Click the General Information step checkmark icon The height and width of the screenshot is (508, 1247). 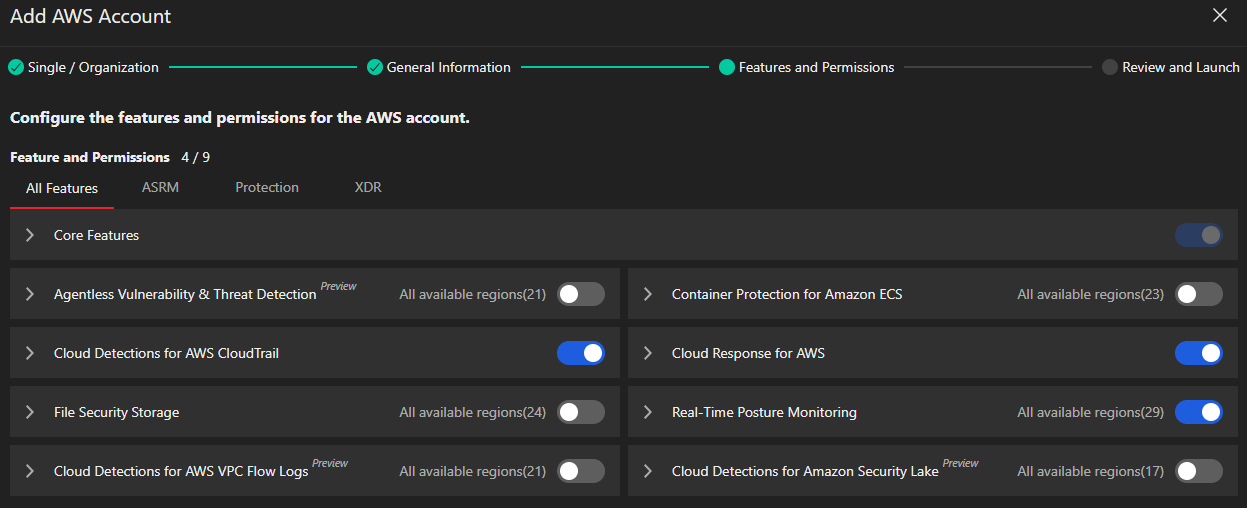pos(375,68)
